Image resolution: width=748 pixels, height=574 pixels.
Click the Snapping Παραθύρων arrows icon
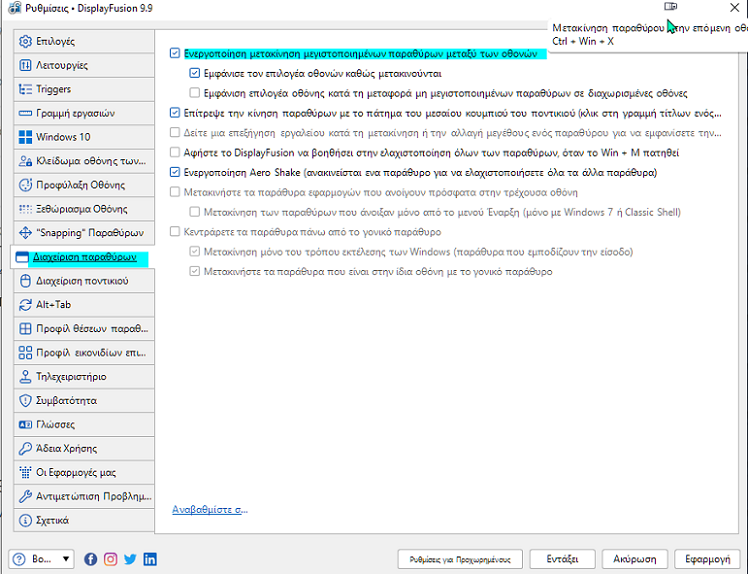click(x=25, y=233)
